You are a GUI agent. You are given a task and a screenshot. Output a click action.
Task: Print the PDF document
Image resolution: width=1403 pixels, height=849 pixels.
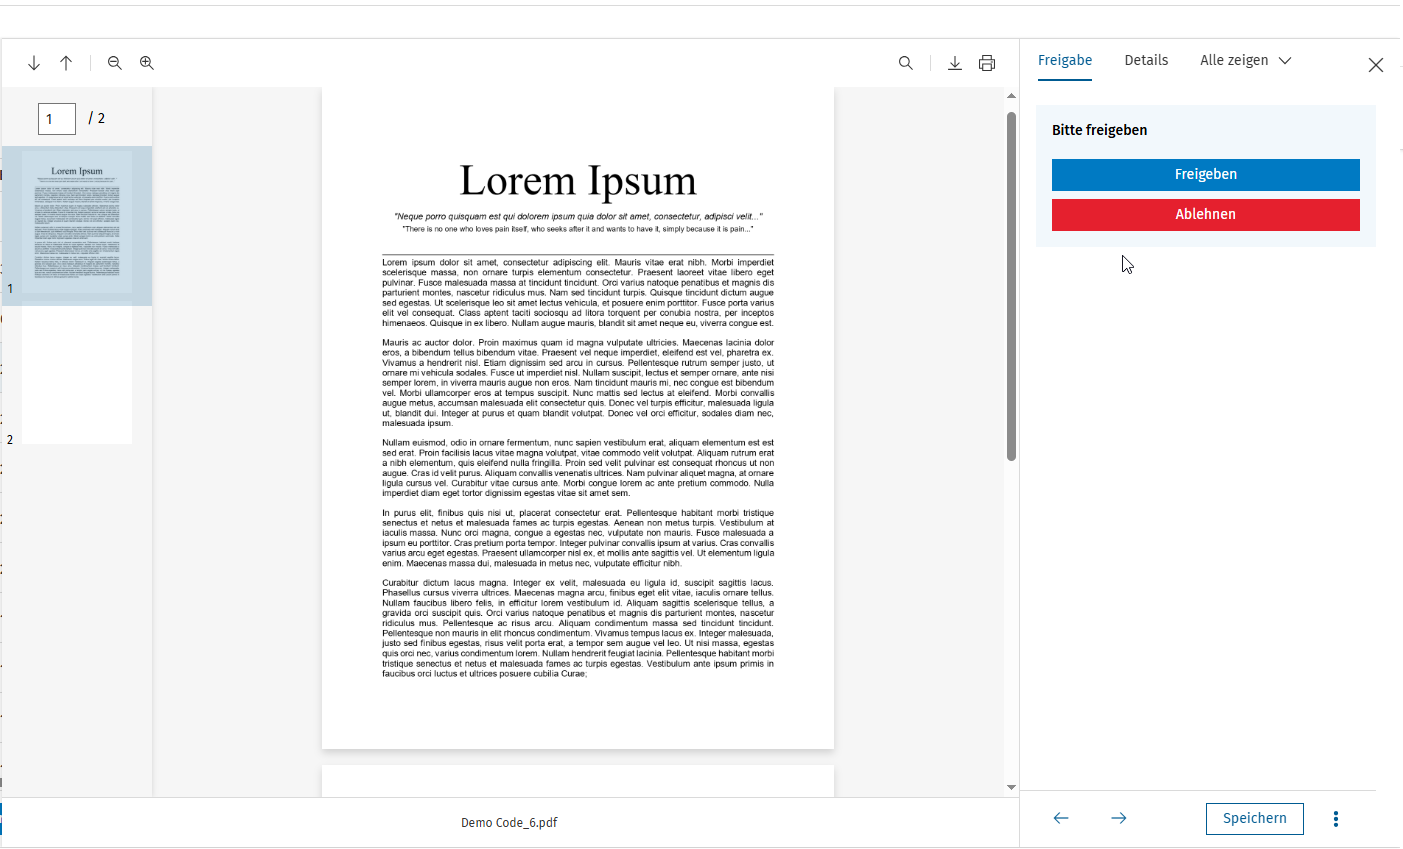pyautogui.click(x=987, y=63)
